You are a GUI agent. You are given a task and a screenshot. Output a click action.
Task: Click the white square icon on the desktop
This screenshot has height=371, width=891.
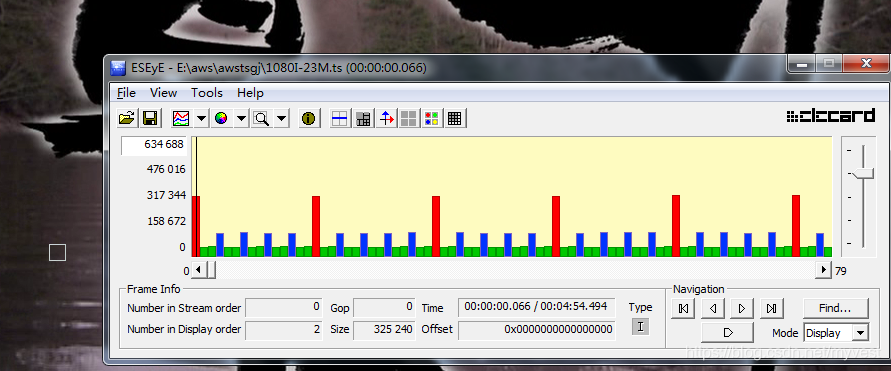tap(57, 252)
